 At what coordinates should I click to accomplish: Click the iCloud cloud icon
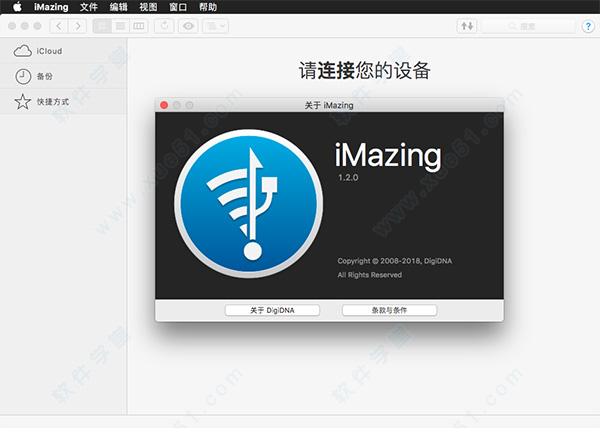(x=23, y=51)
